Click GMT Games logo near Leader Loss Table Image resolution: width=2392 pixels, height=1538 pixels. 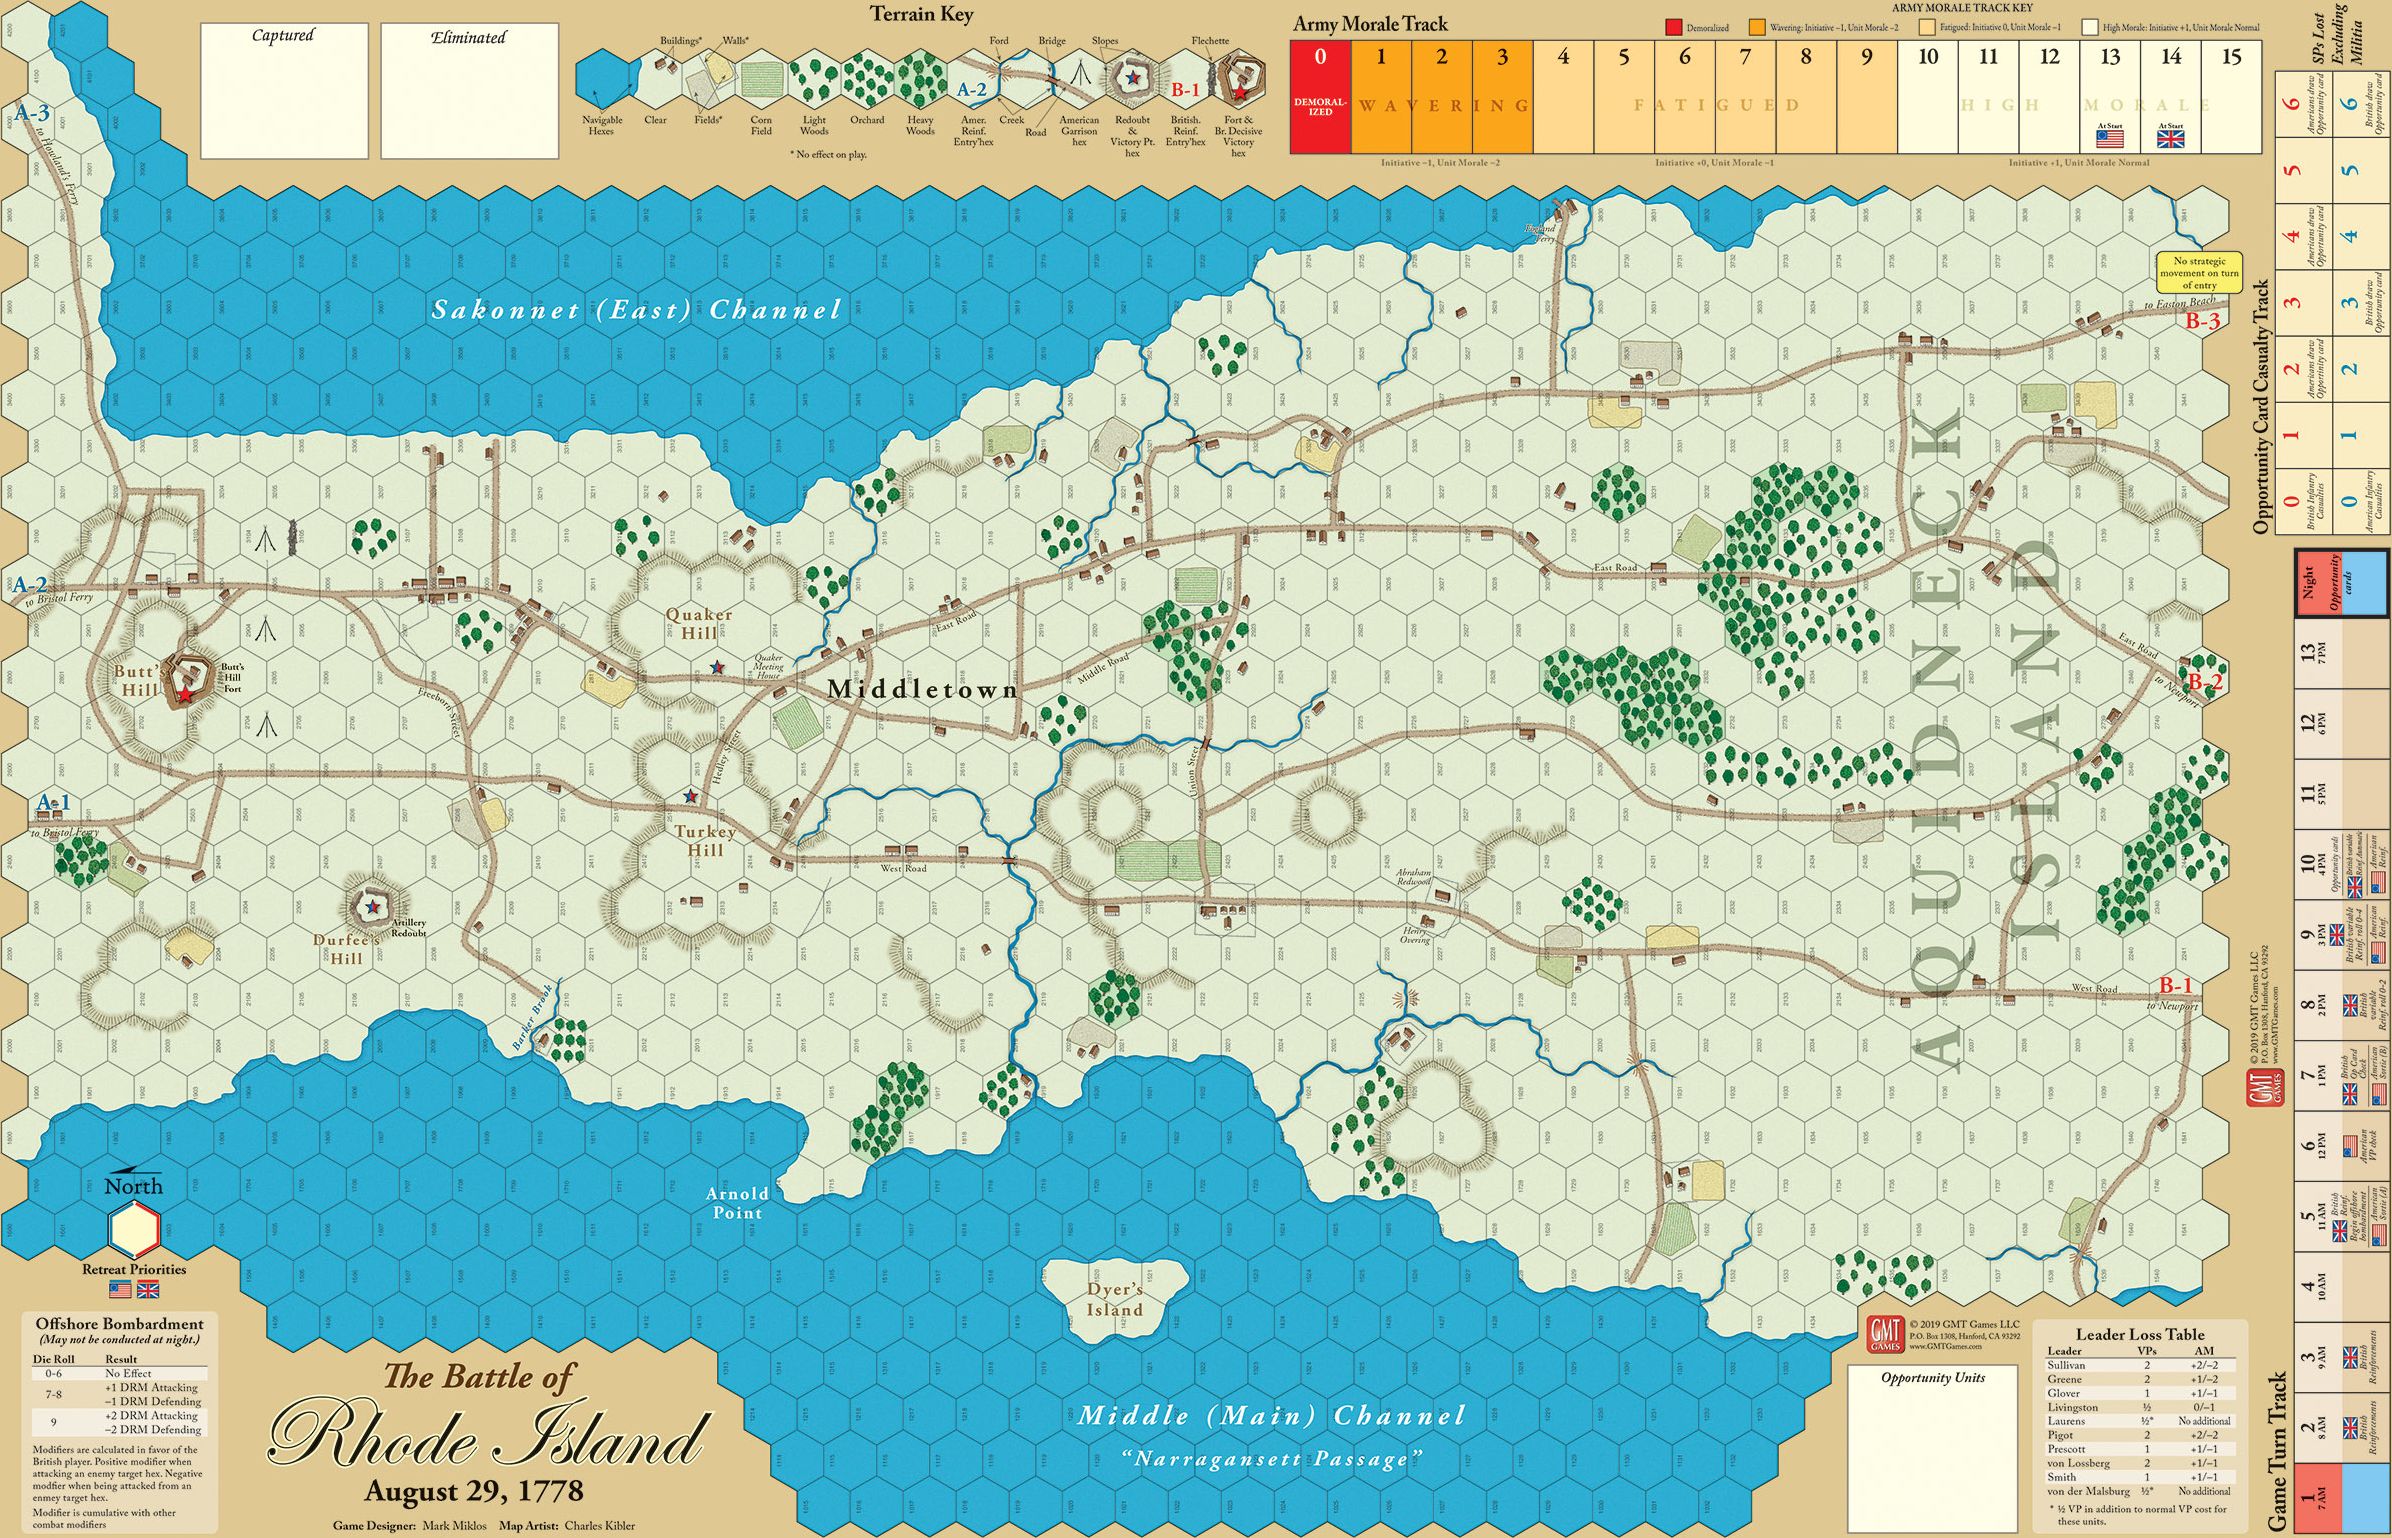1885,1334
